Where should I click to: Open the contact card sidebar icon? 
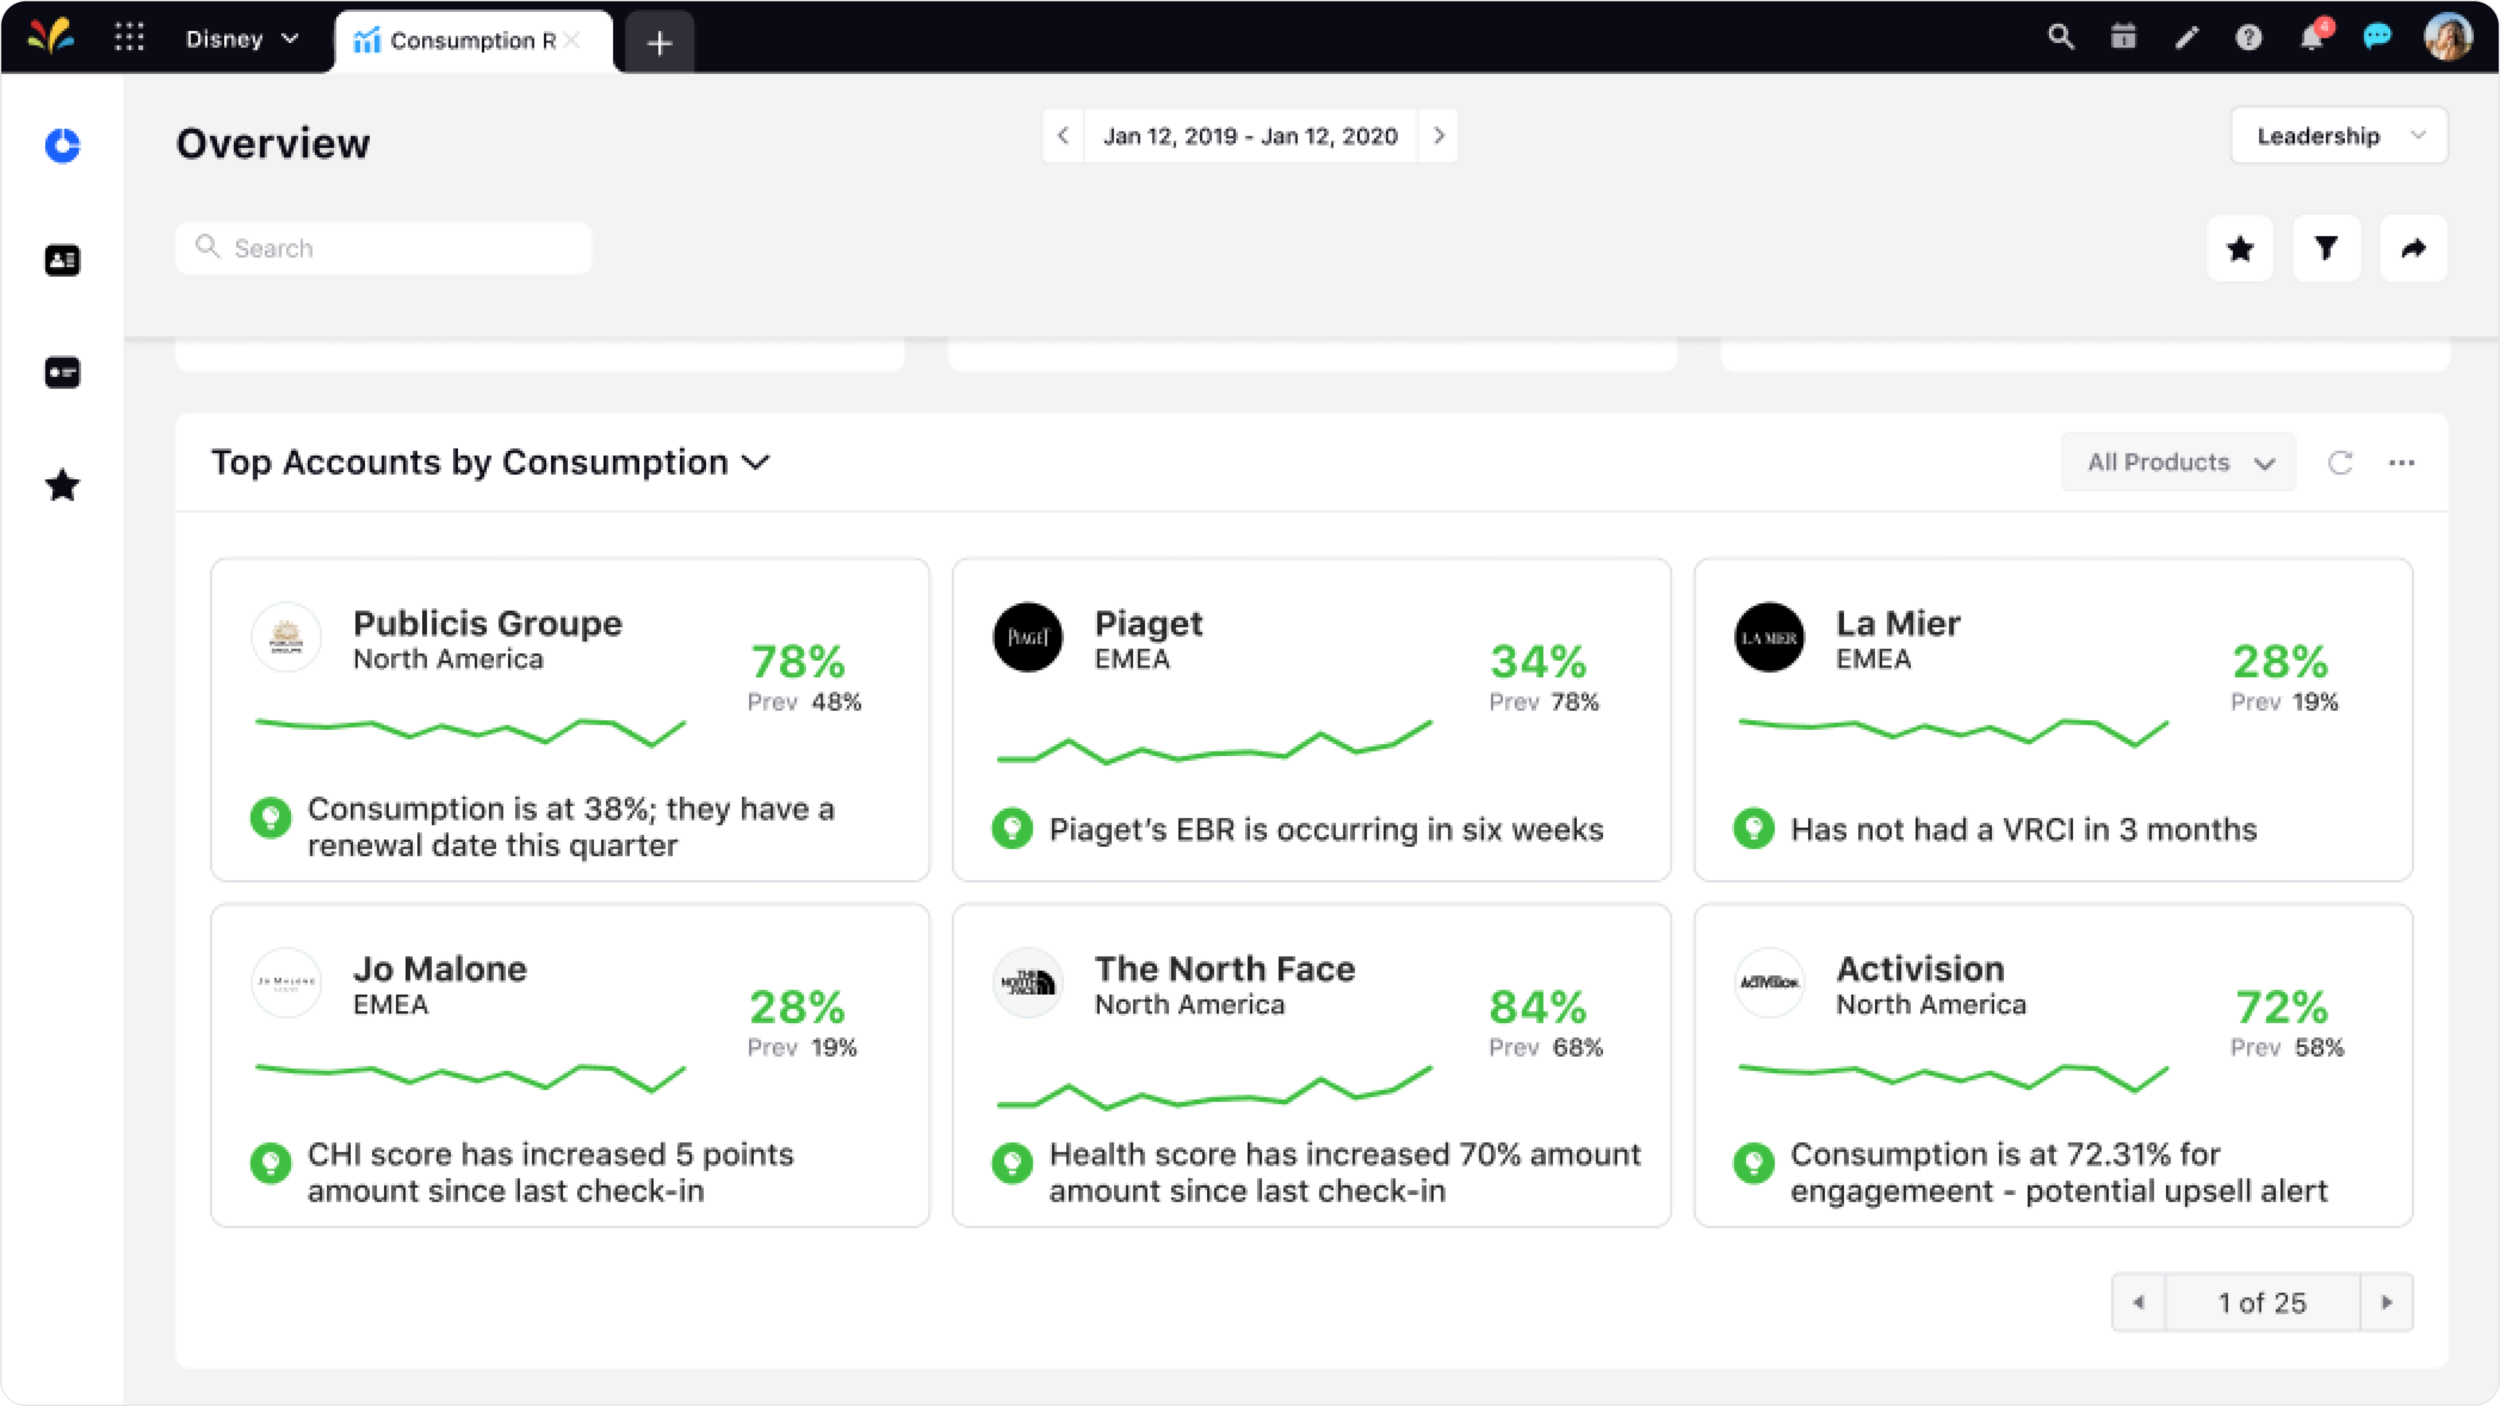tap(62, 260)
